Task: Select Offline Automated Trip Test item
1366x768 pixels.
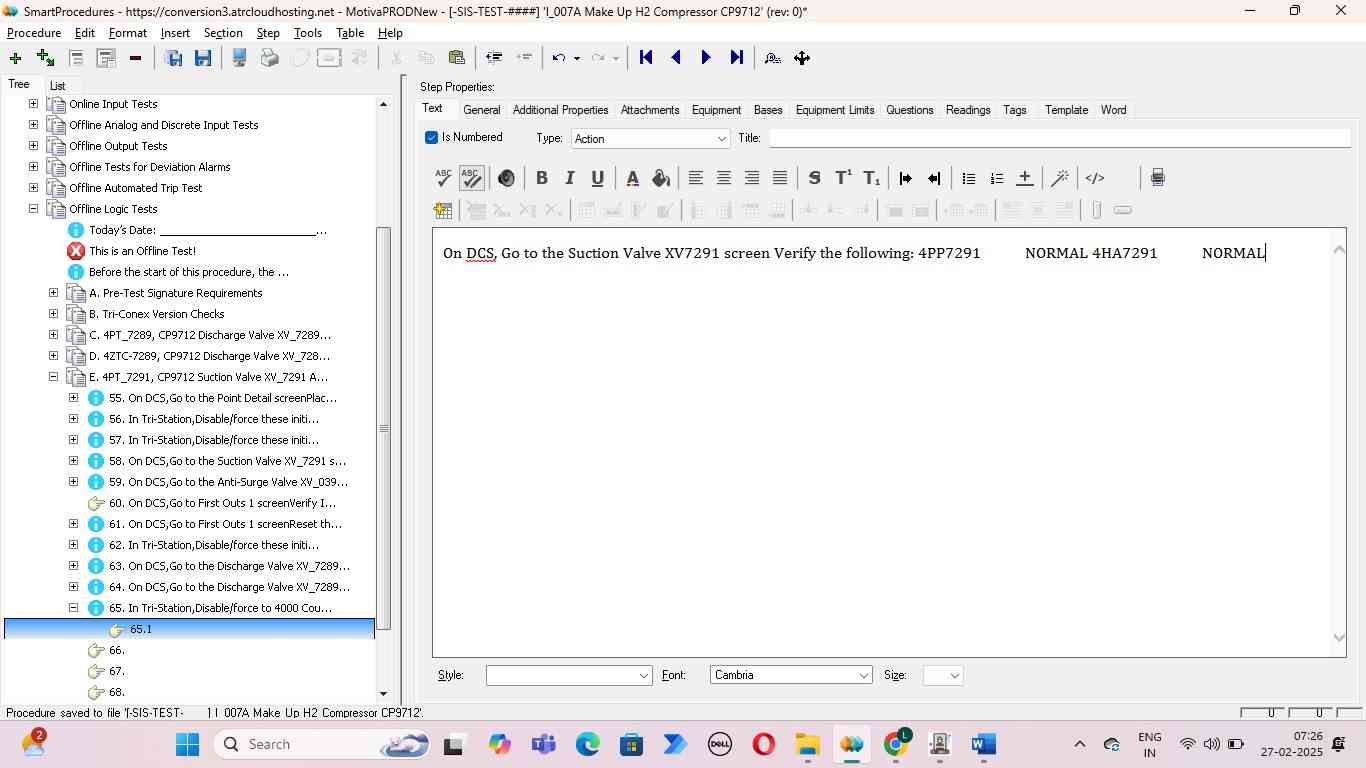Action: point(135,188)
